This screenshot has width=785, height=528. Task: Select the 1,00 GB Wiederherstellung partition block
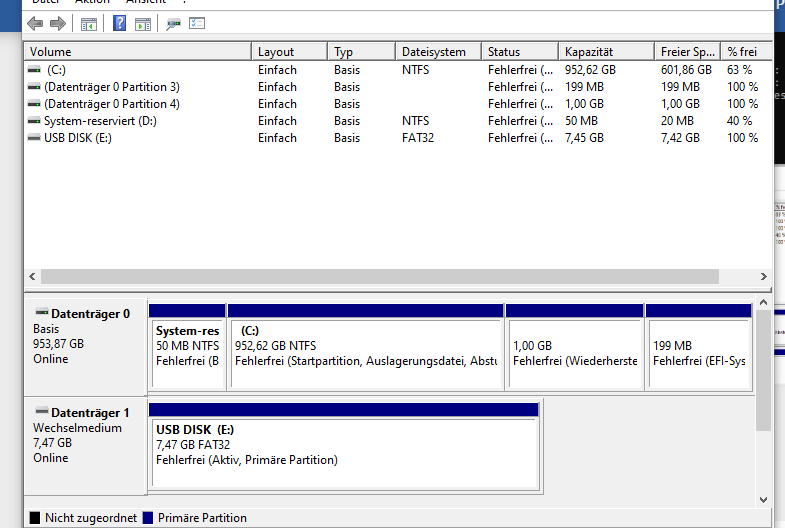(575, 346)
